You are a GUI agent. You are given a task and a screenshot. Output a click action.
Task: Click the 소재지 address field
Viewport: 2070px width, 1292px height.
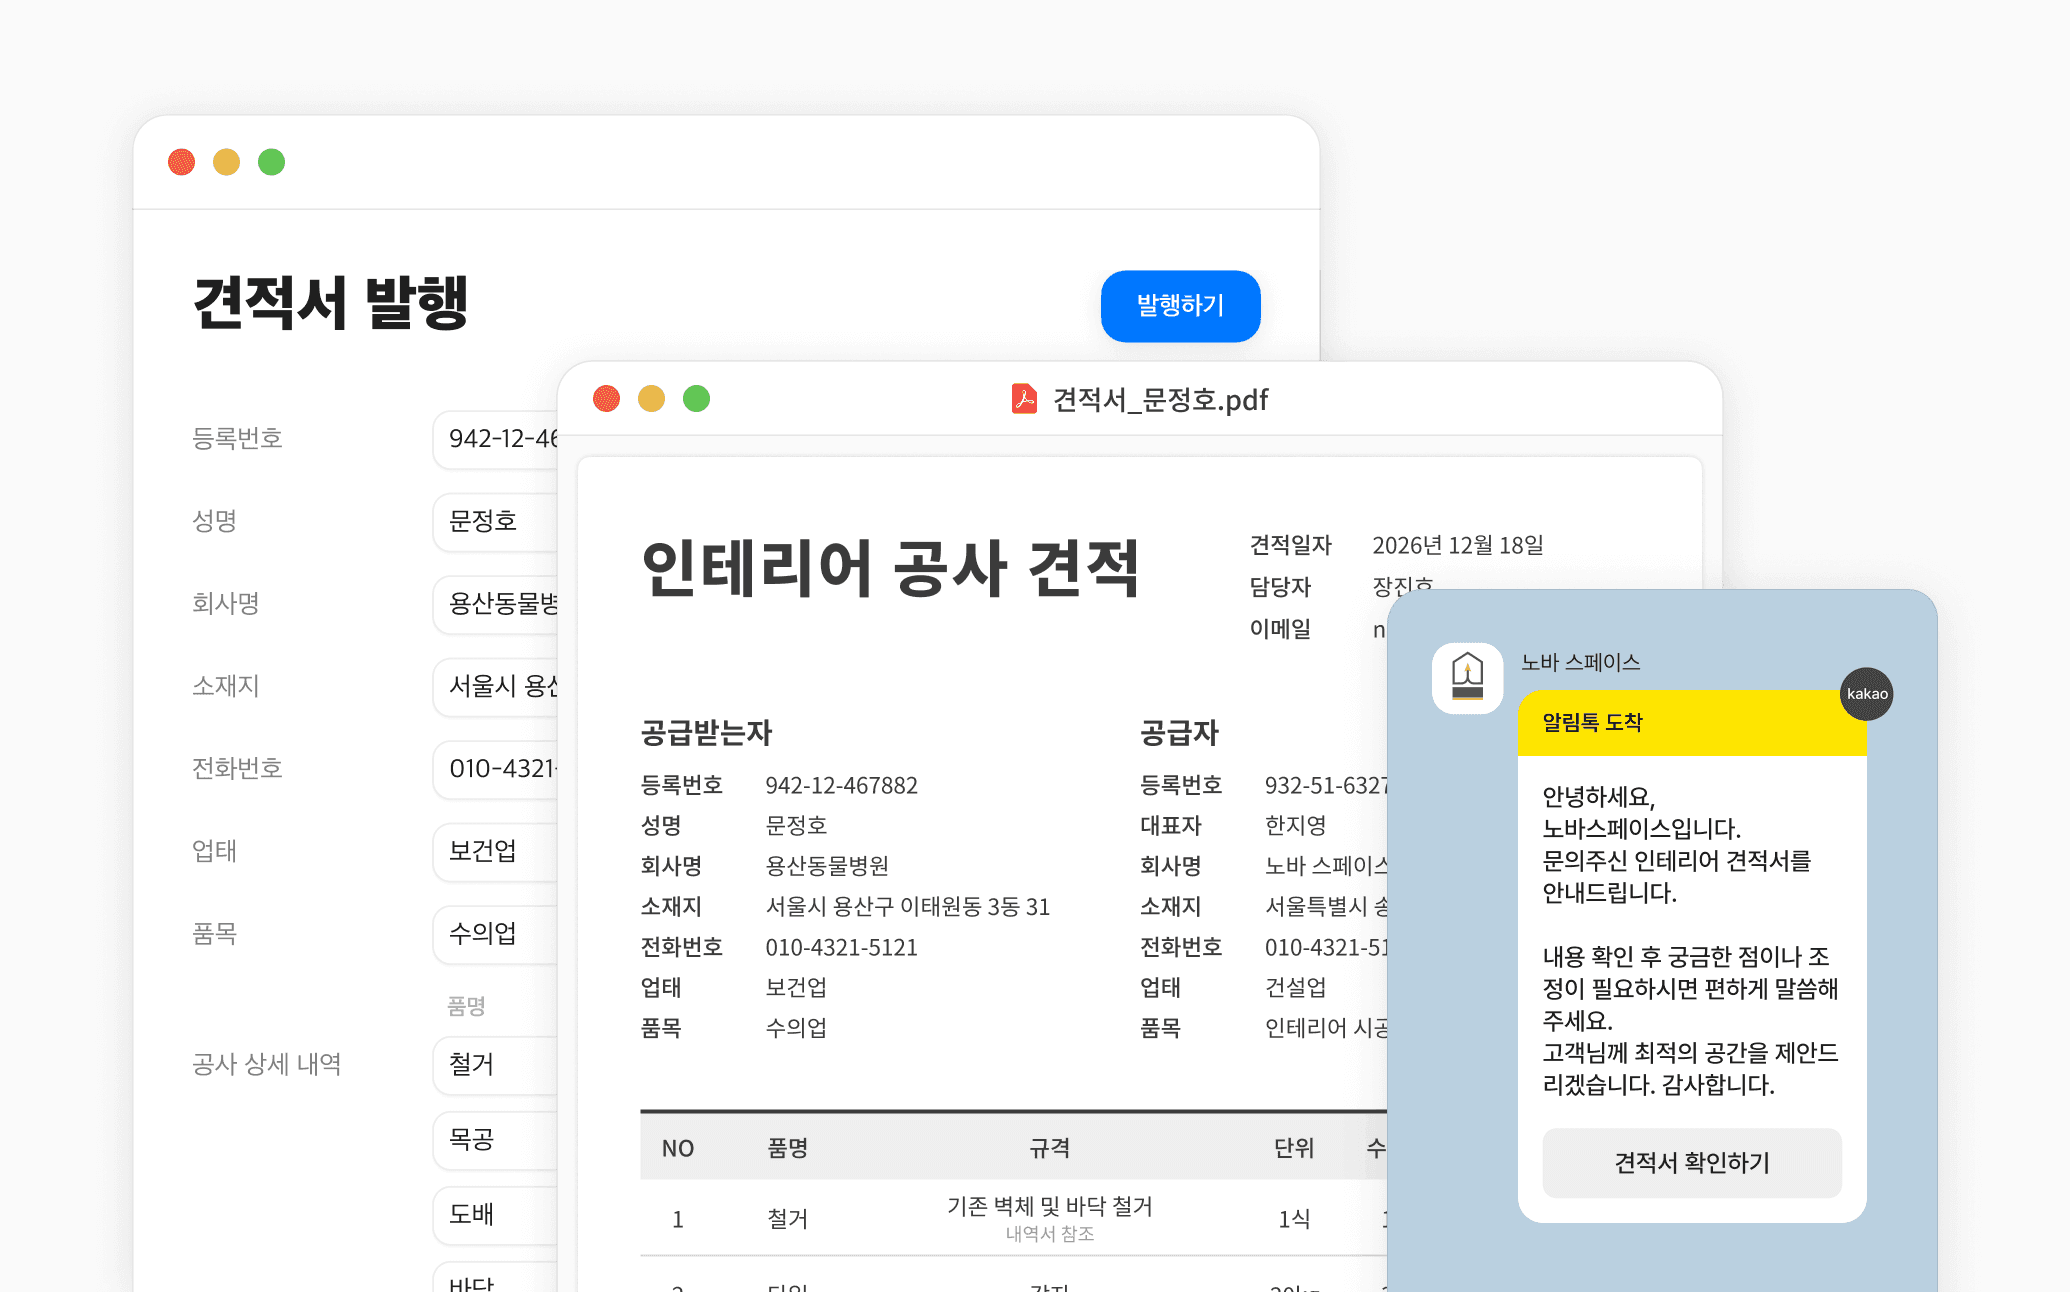pyautogui.click(x=497, y=686)
